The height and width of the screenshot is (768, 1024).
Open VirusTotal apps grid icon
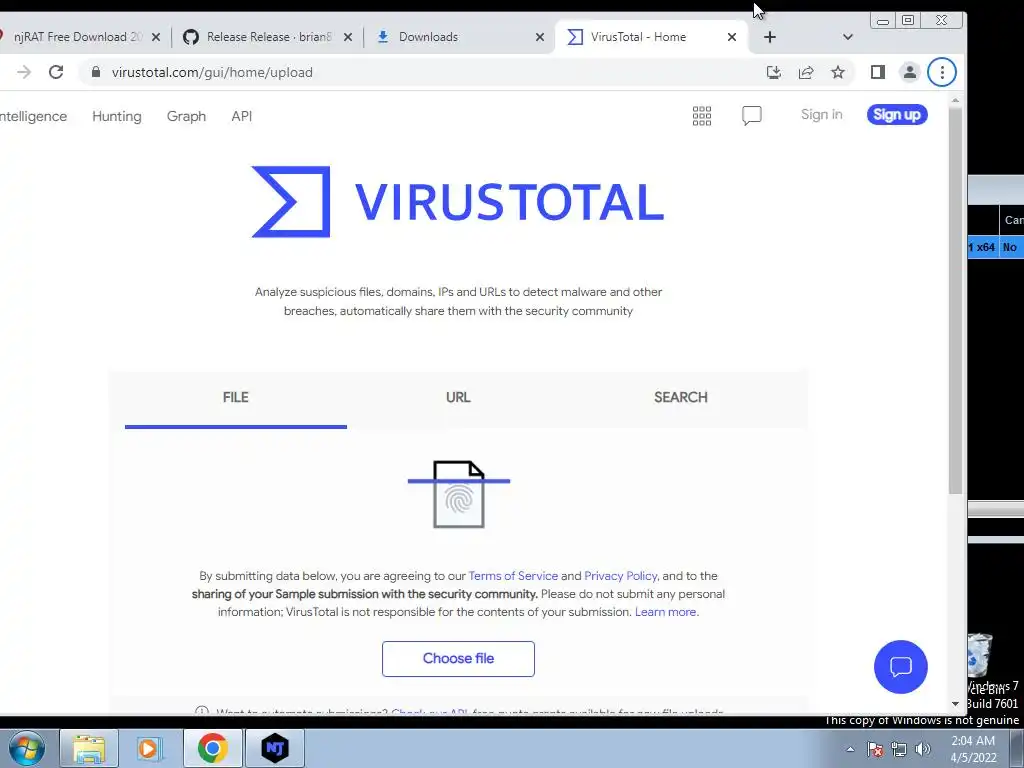[702, 116]
